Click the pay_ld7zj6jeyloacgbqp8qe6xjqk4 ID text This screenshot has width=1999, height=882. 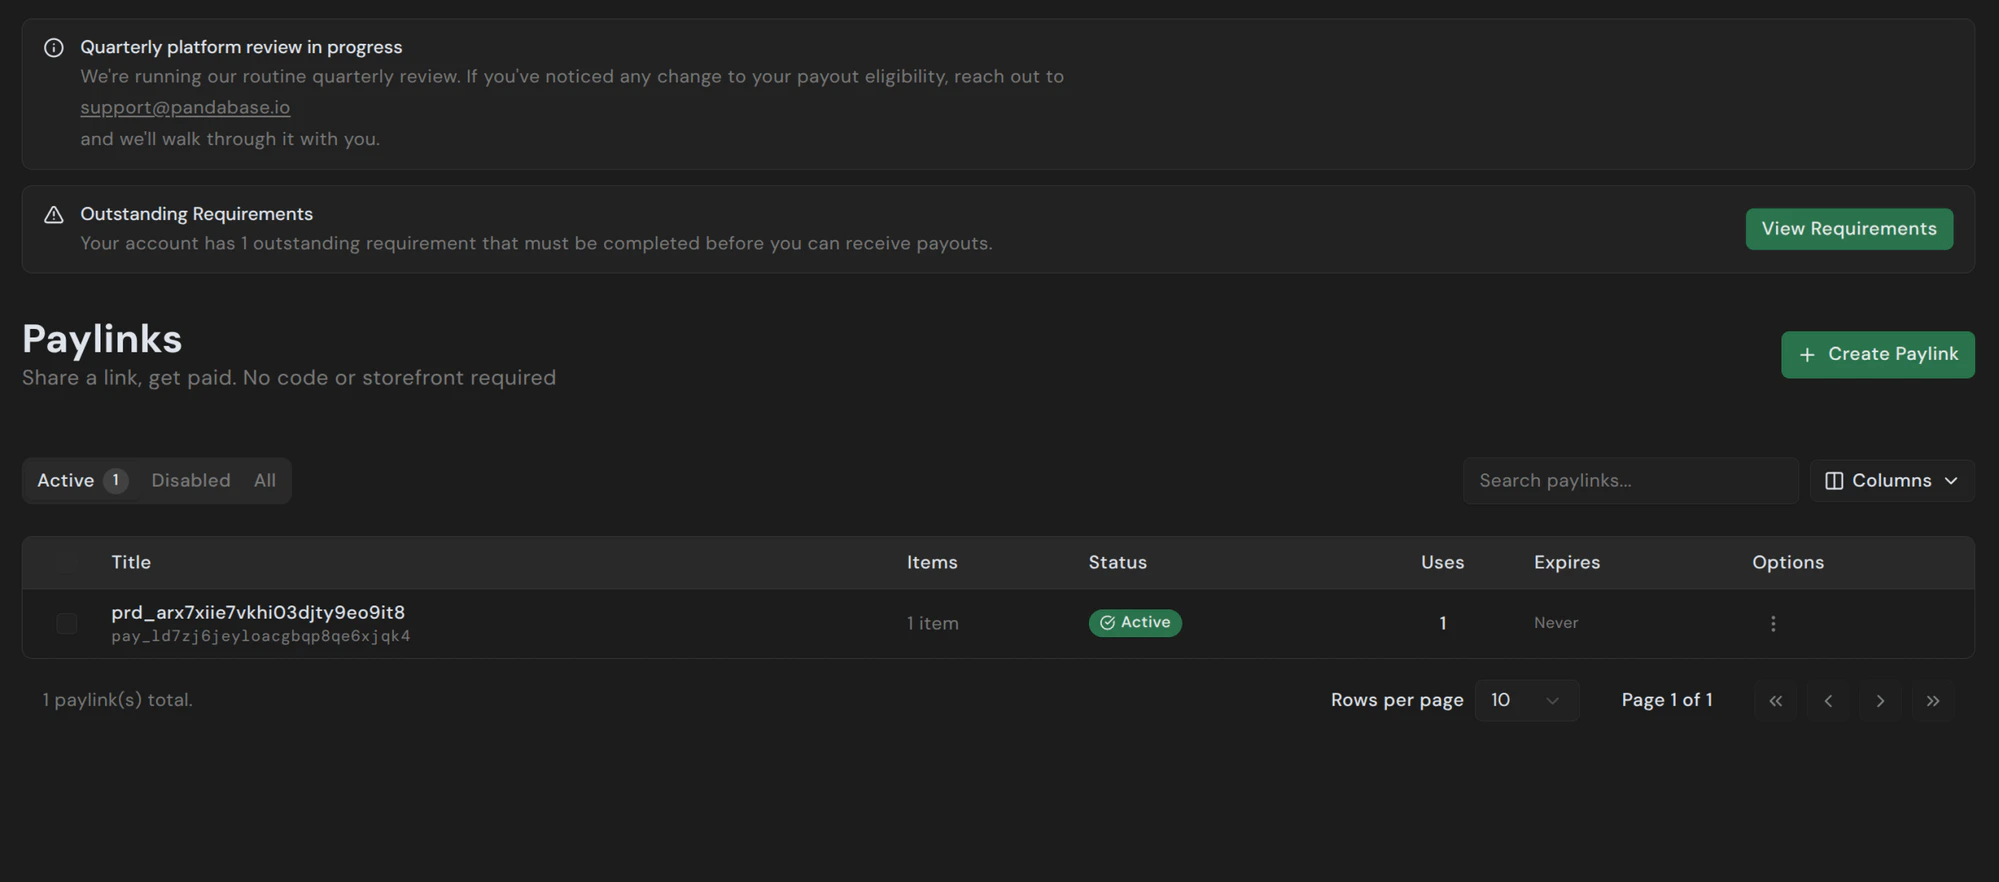coord(261,637)
